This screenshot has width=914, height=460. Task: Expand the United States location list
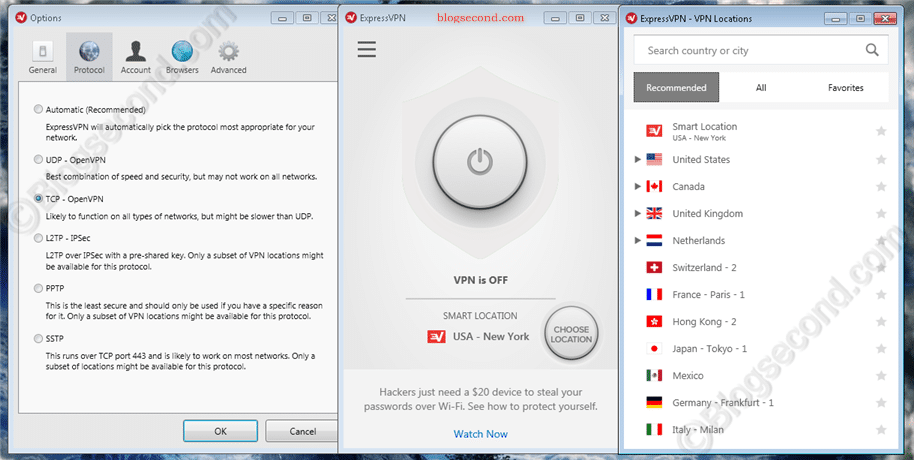638,159
